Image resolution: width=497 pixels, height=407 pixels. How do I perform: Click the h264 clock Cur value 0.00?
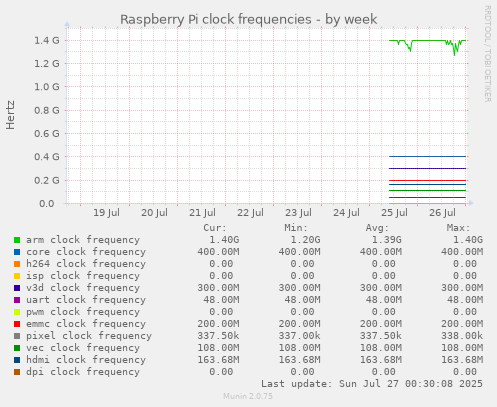pyautogui.click(x=221, y=264)
